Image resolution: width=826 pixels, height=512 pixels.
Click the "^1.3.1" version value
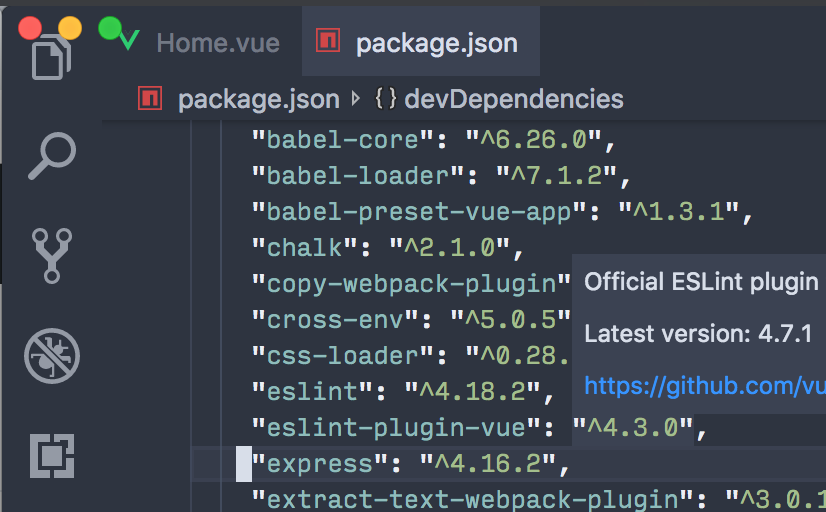point(678,212)
